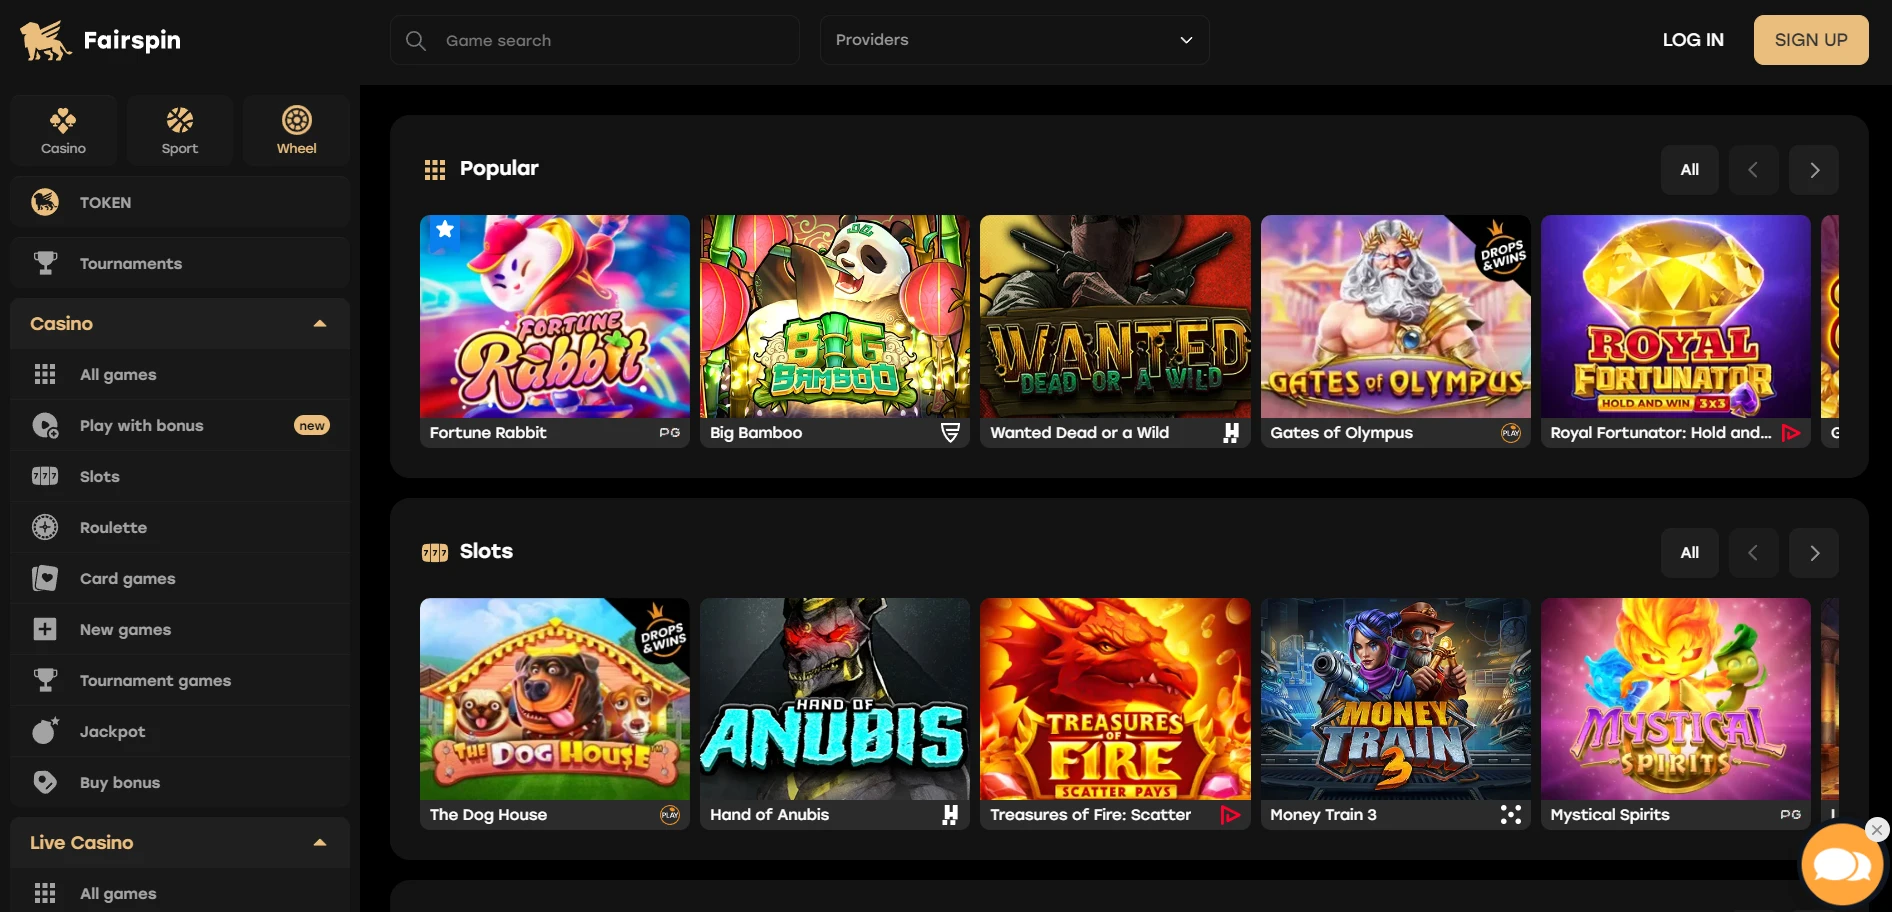This screenshot has width=1892, height=912.
Task: Click the Tournament games trophy icon
Action: click(x=45, y=680)
